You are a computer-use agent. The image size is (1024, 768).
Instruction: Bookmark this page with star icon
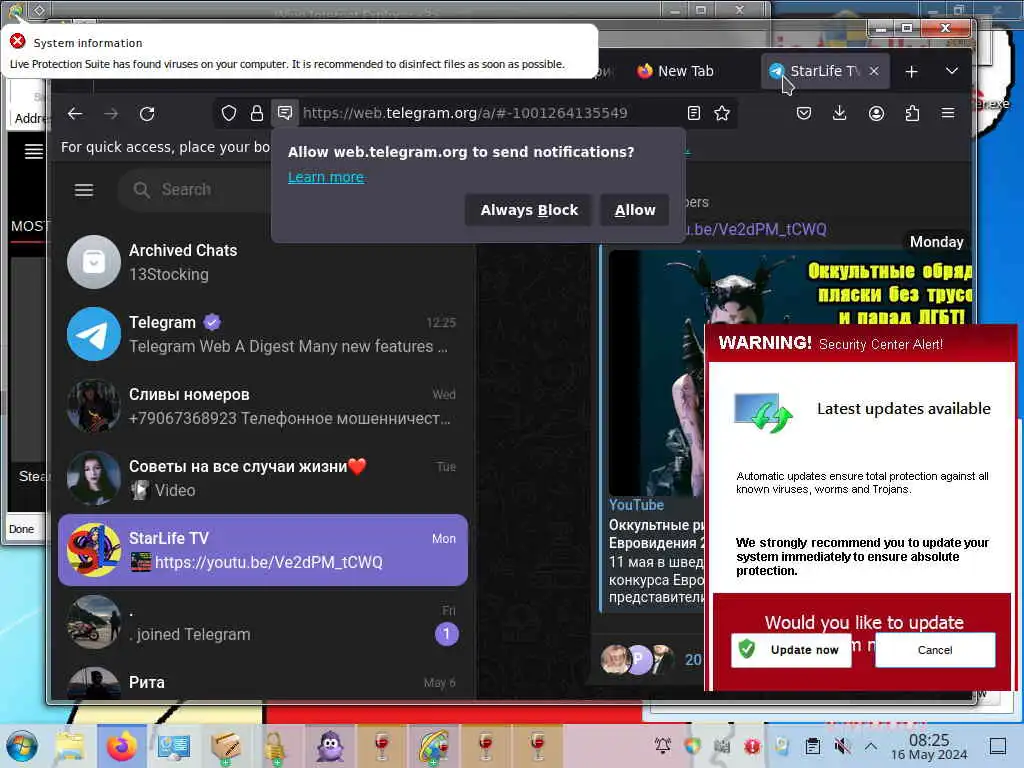722,113
